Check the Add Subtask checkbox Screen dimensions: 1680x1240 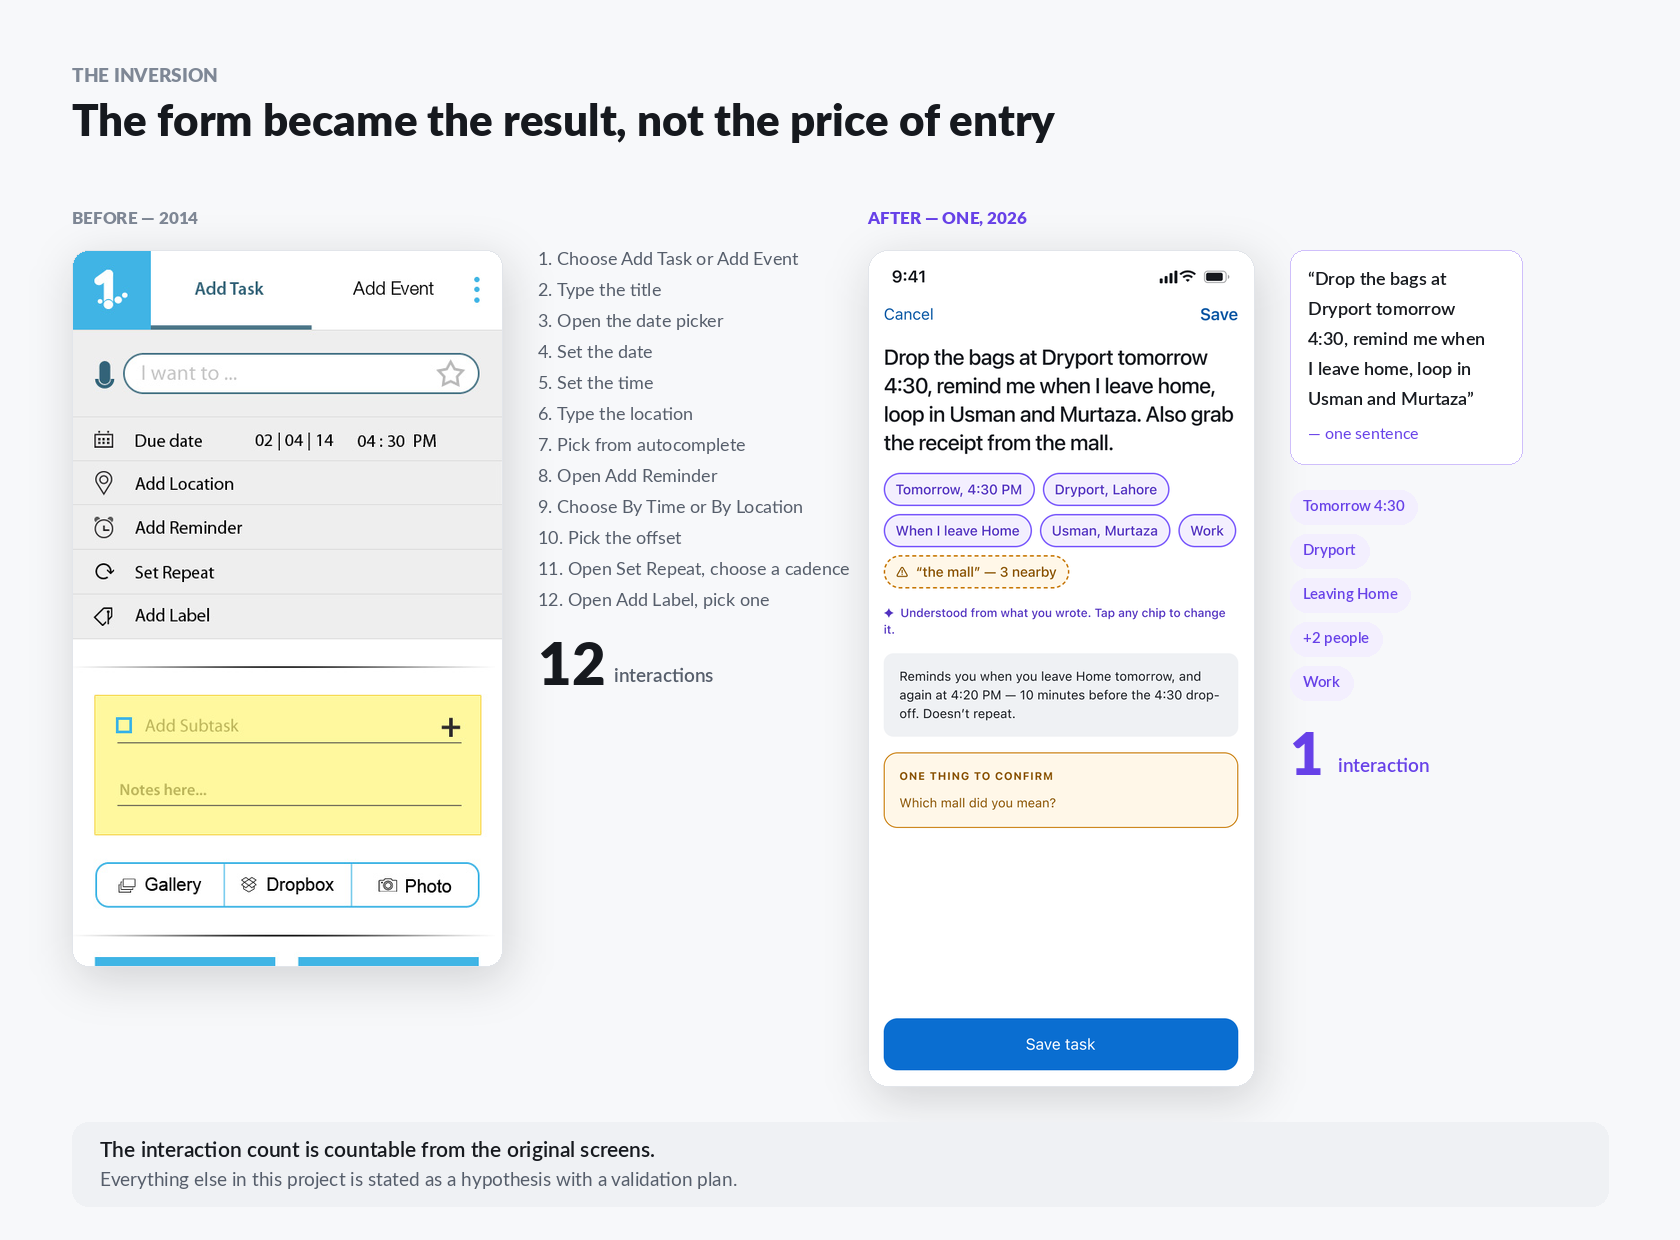tap(124, 725)
